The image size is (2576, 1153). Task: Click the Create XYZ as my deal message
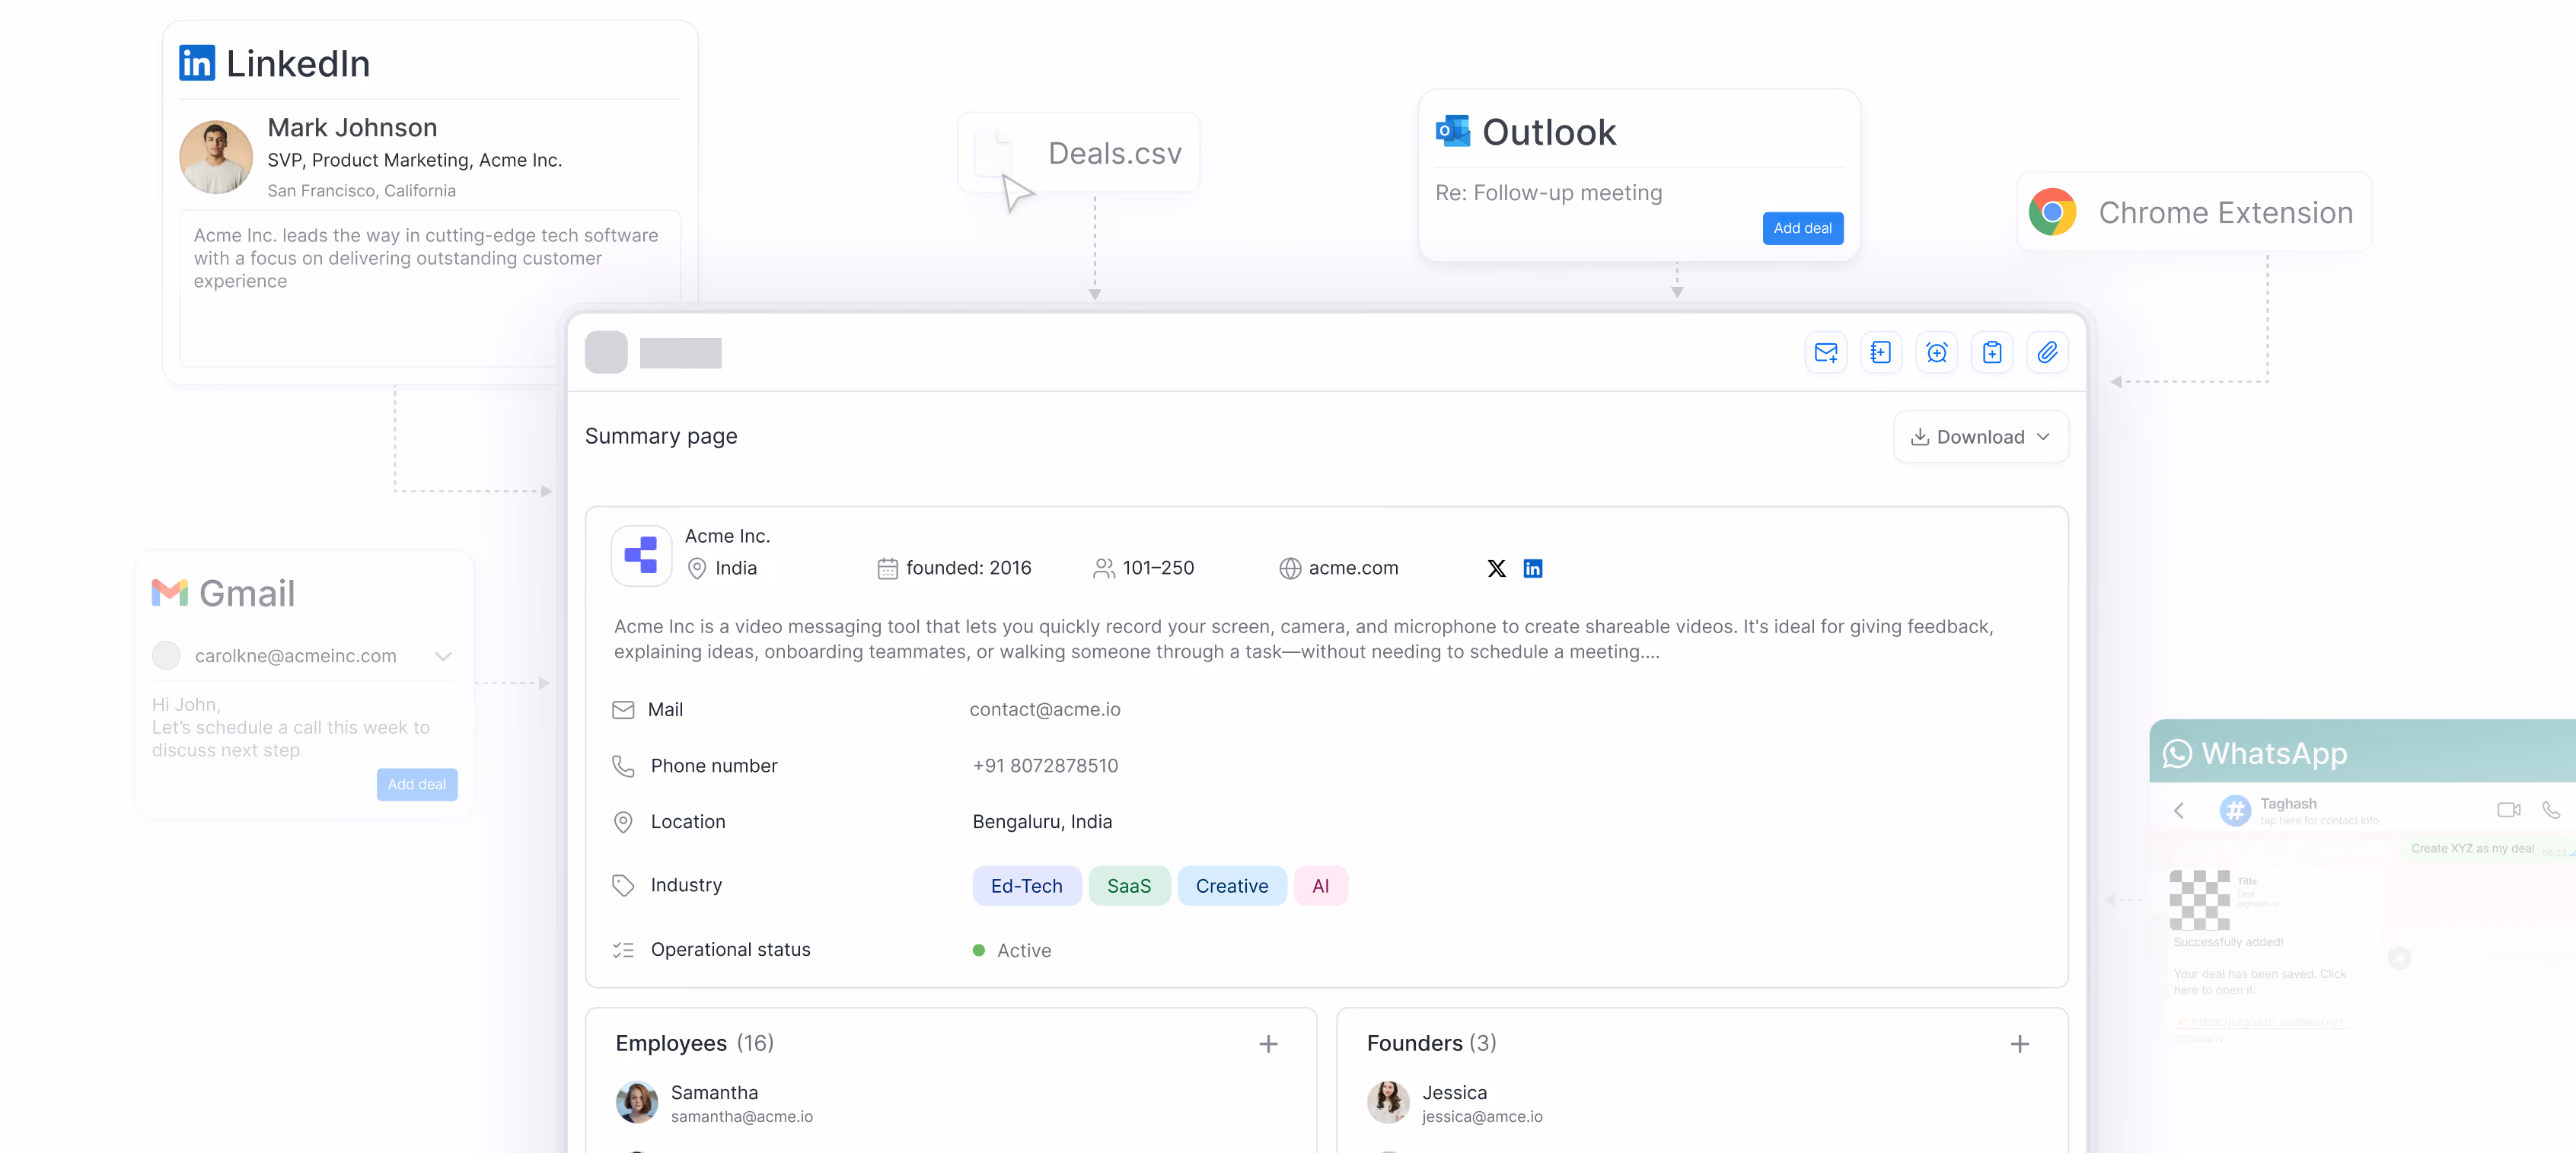point(2472,849)
